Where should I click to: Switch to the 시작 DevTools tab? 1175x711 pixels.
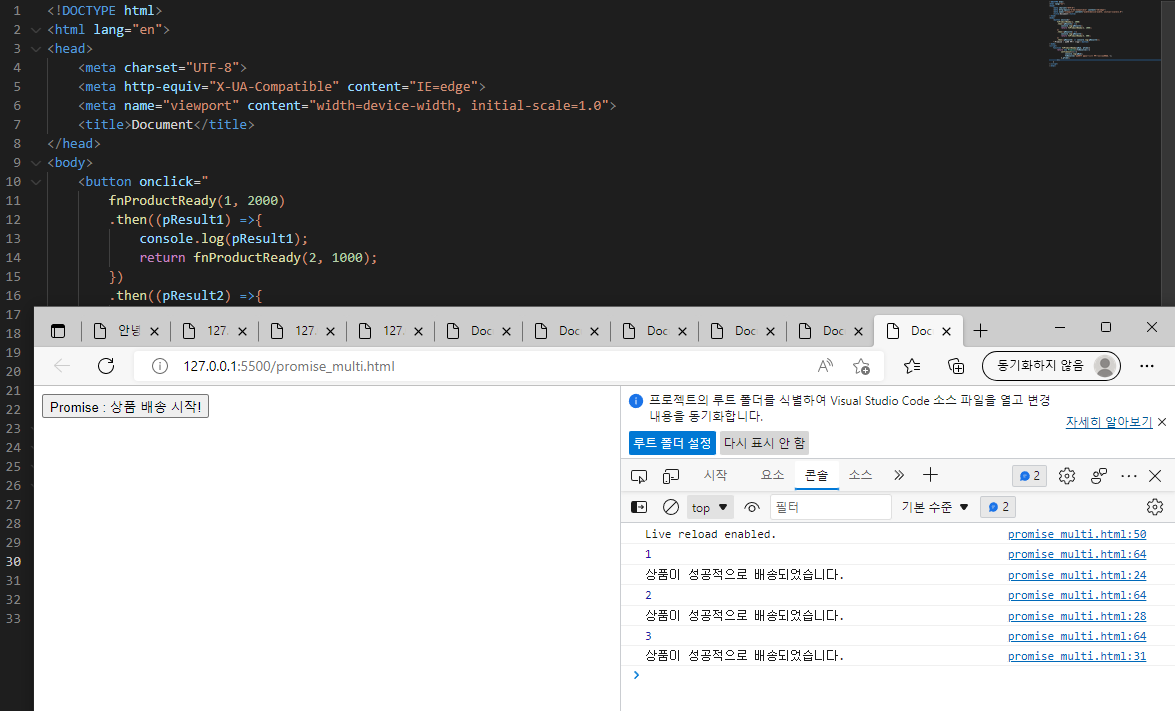click(x=715, y=475)
